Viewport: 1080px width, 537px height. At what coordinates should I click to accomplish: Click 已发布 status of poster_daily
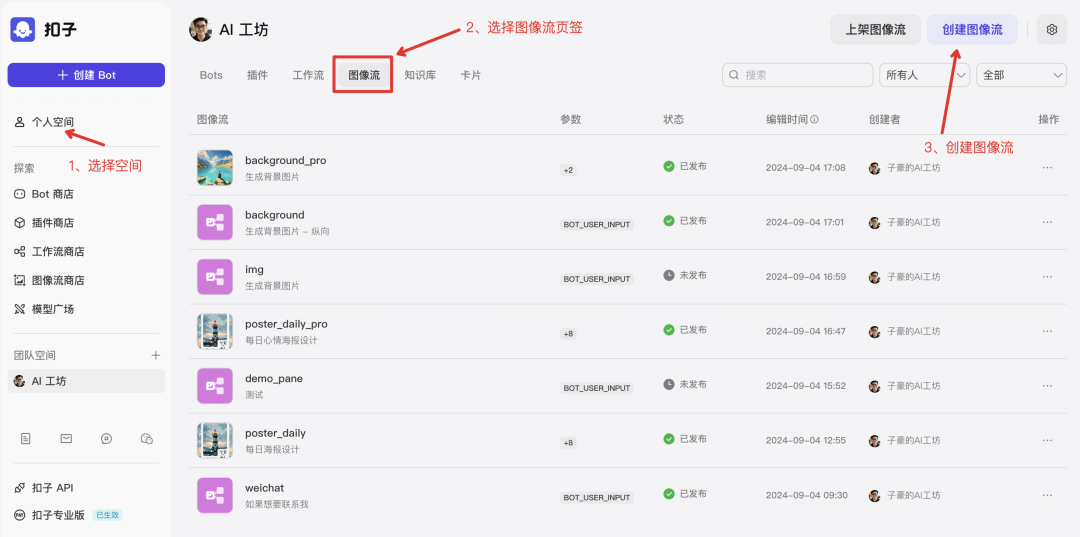tap(685, 439)
